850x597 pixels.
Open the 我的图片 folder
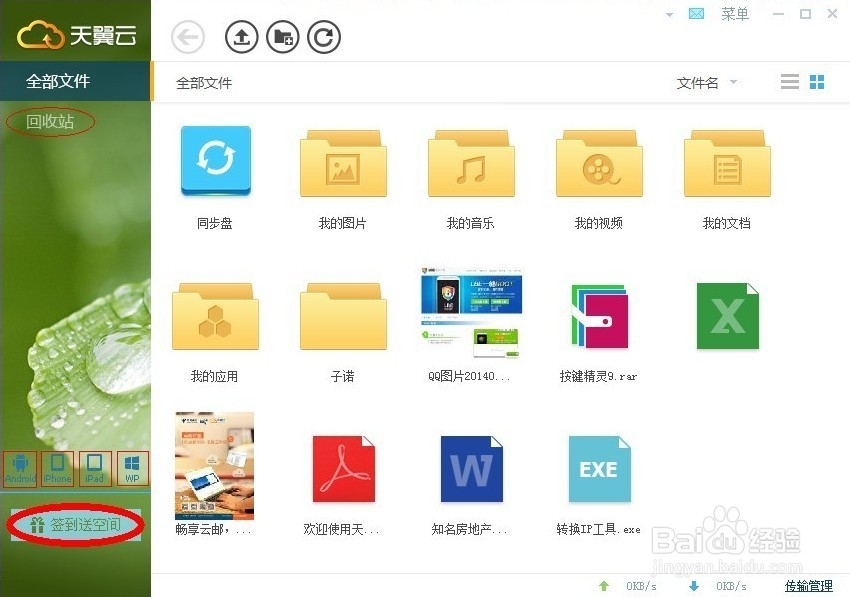[343, 163]
